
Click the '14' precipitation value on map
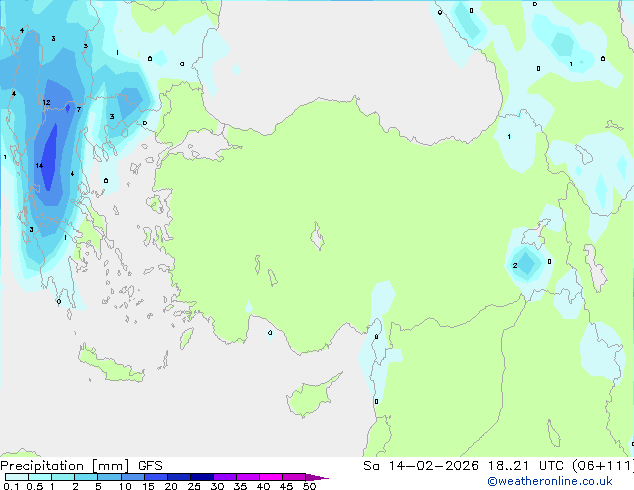39,165
